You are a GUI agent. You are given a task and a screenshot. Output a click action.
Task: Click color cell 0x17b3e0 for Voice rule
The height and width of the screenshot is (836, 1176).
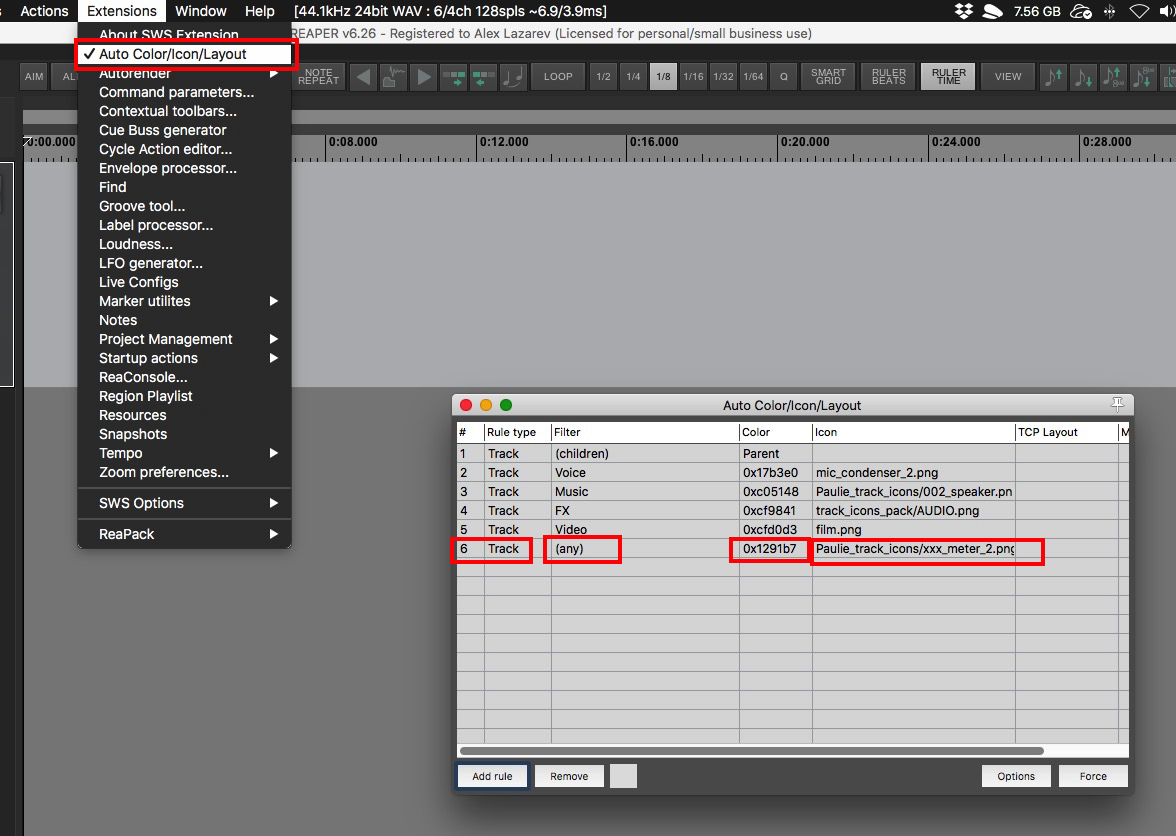[776, 472]
